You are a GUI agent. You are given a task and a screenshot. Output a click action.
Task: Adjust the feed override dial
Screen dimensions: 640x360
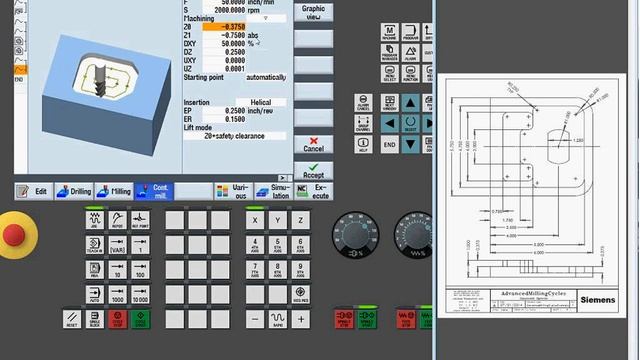(414, 235)
